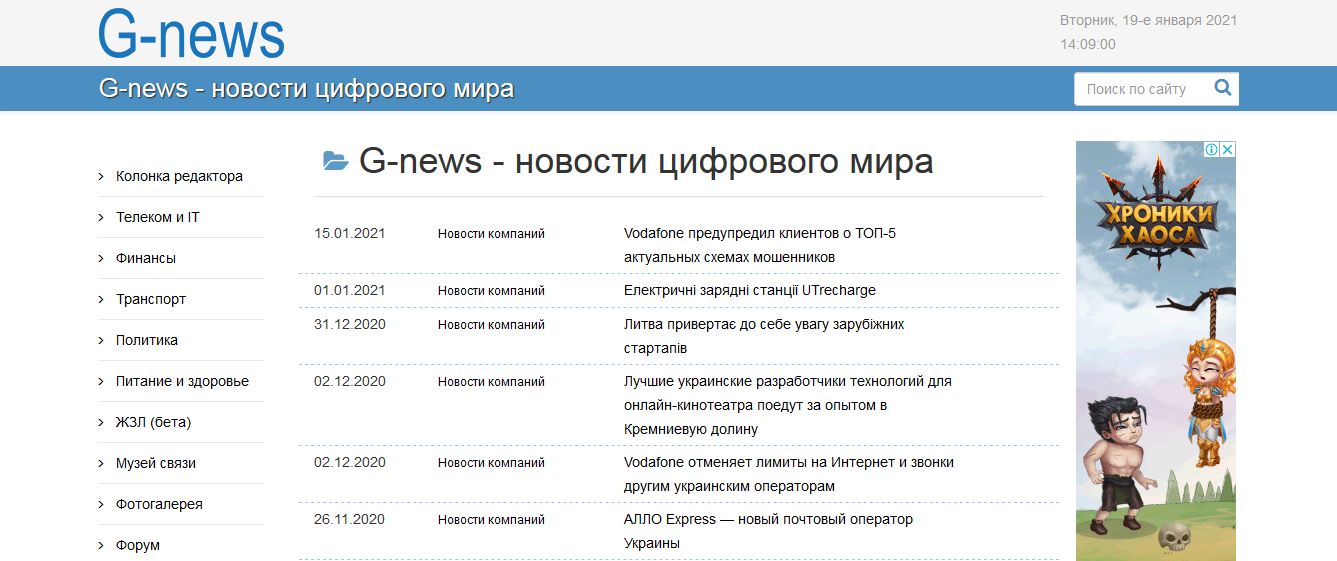
Task: Click 'Новости компаний' in the 26.11.2020 row
Action: [x=491, y=520]
